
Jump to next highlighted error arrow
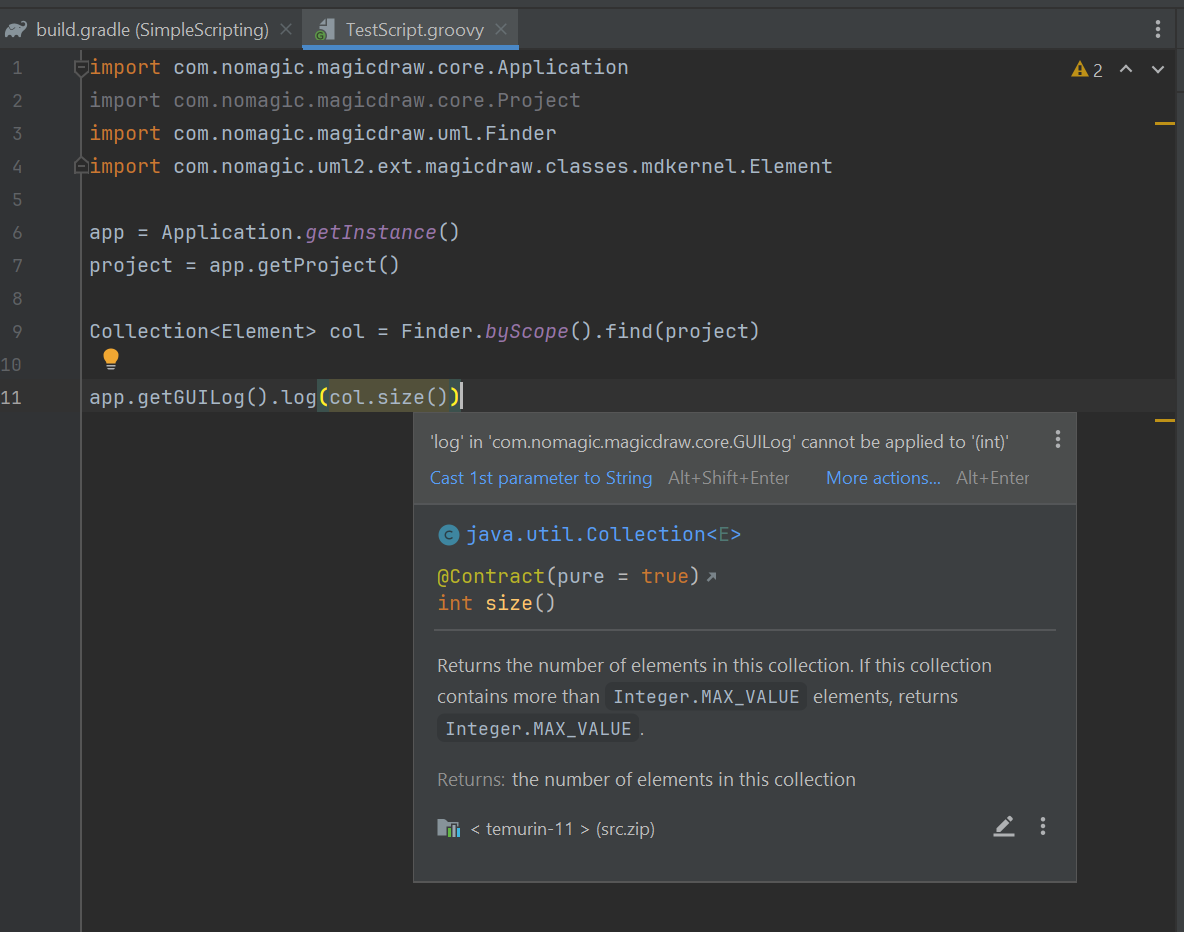pyautogui.click(x=1158, y=69)
